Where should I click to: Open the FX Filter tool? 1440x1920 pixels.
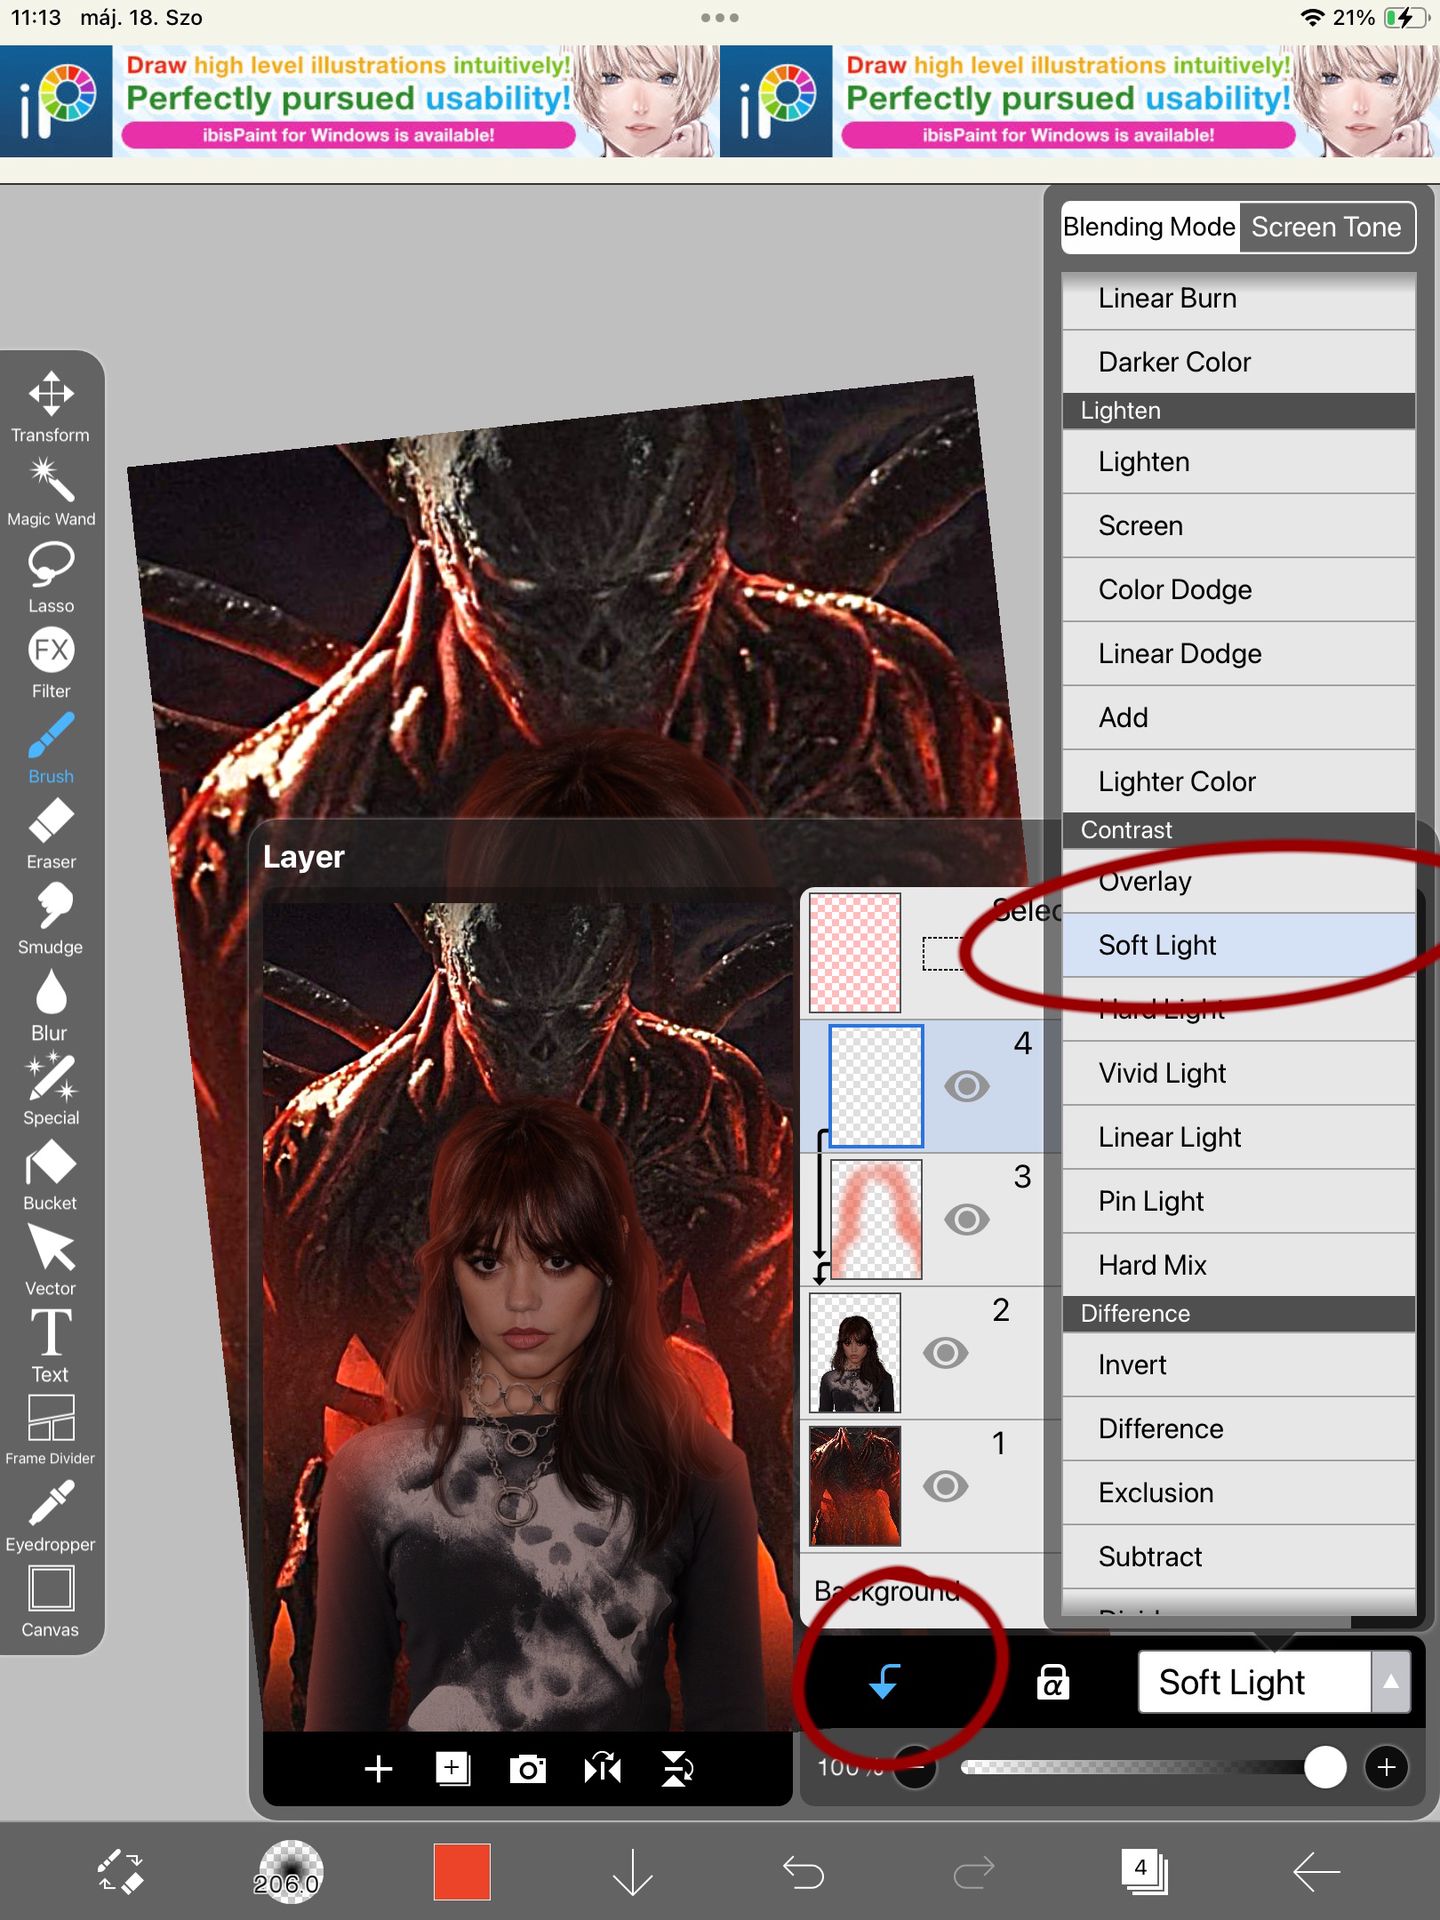click(x=51, y=662)
